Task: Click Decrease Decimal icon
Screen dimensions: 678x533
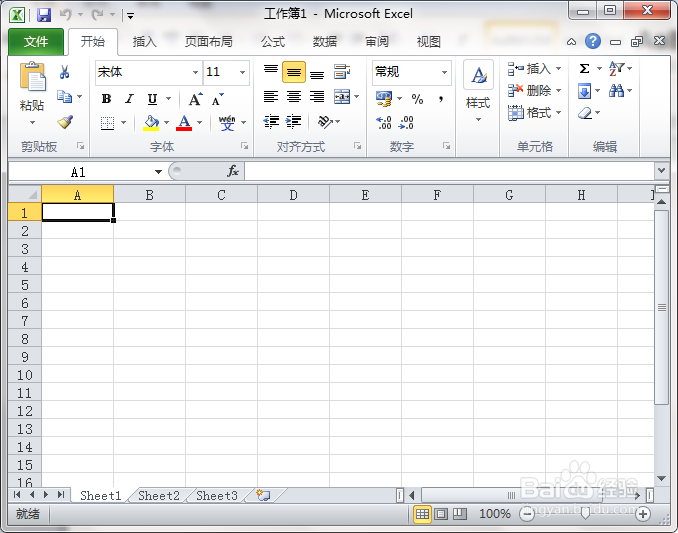Action: tap(406, 123)
